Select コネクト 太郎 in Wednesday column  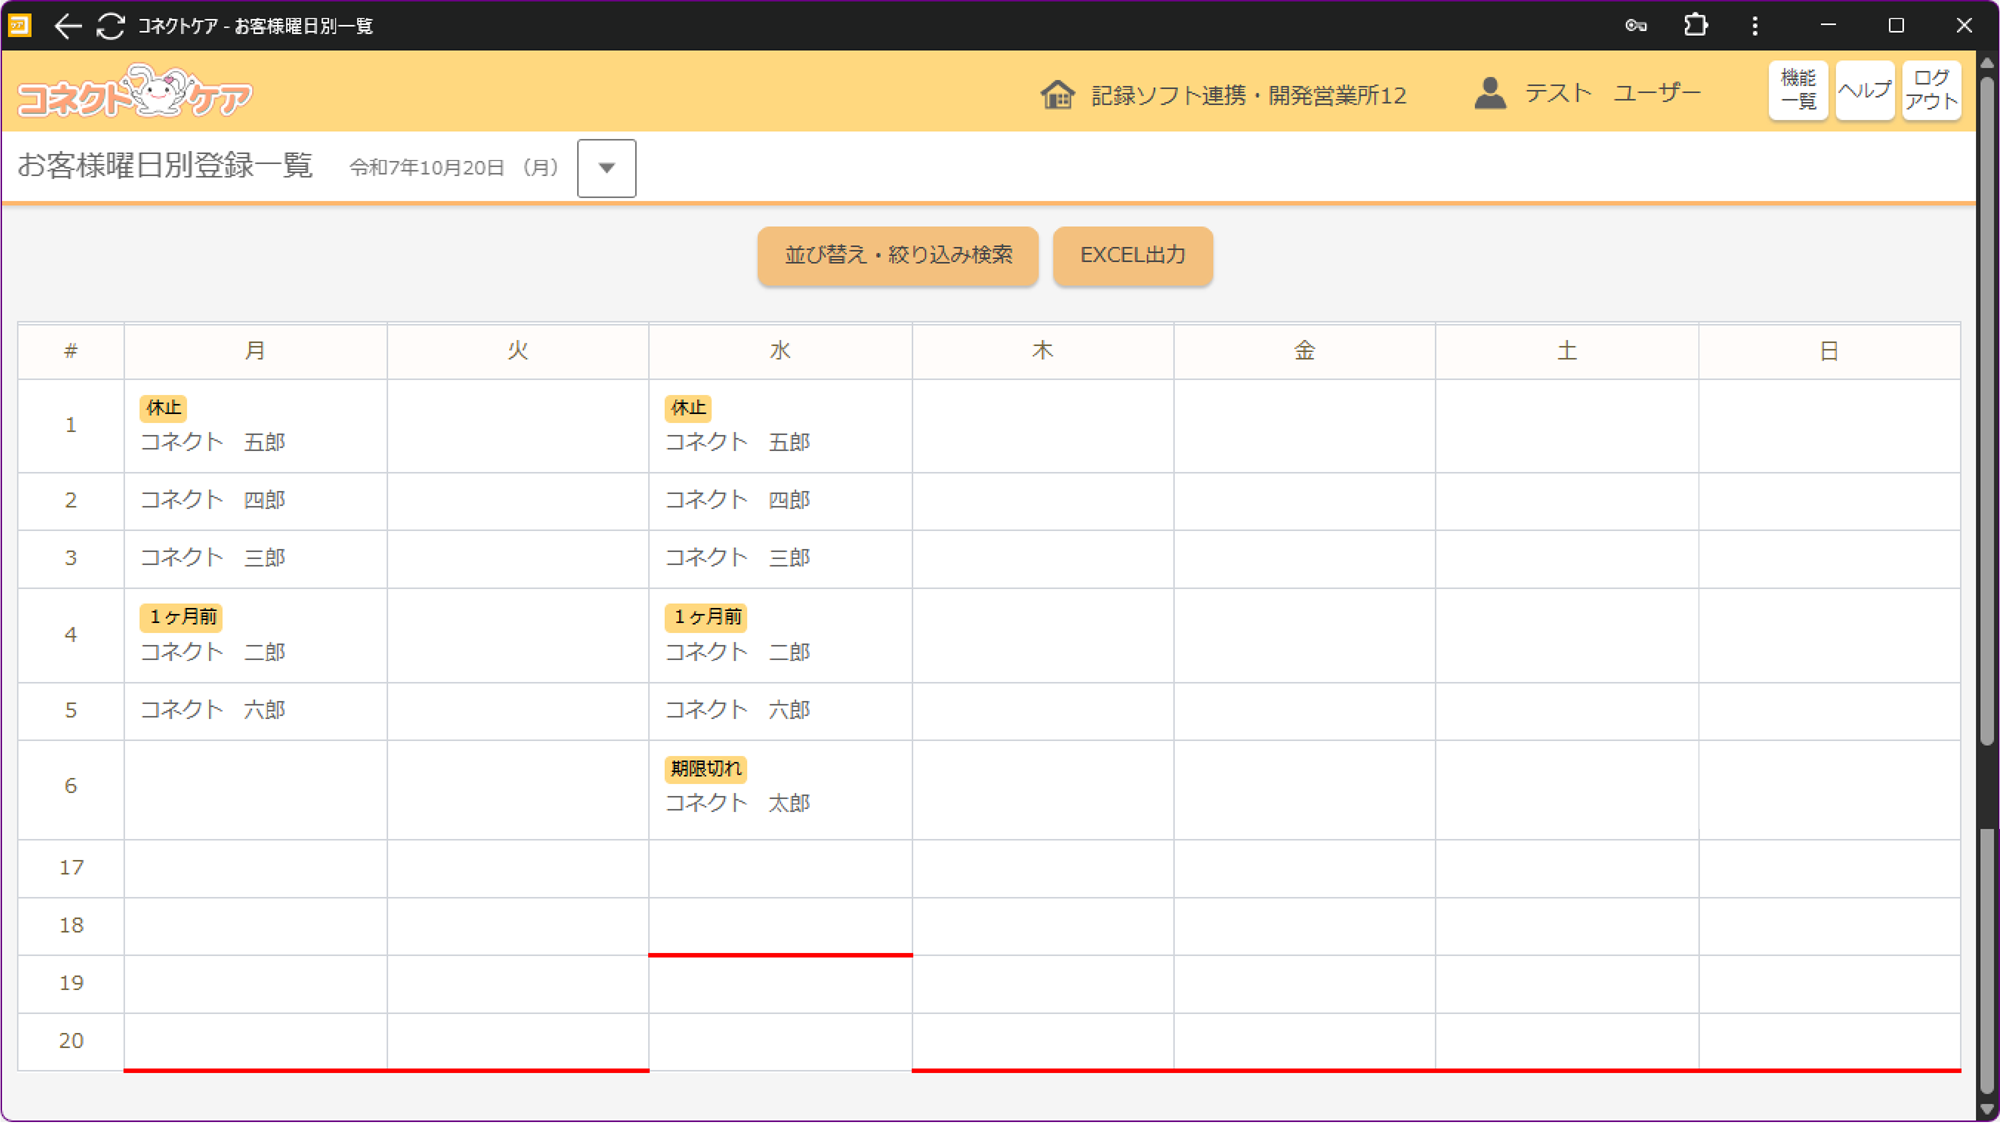[737, 803]
